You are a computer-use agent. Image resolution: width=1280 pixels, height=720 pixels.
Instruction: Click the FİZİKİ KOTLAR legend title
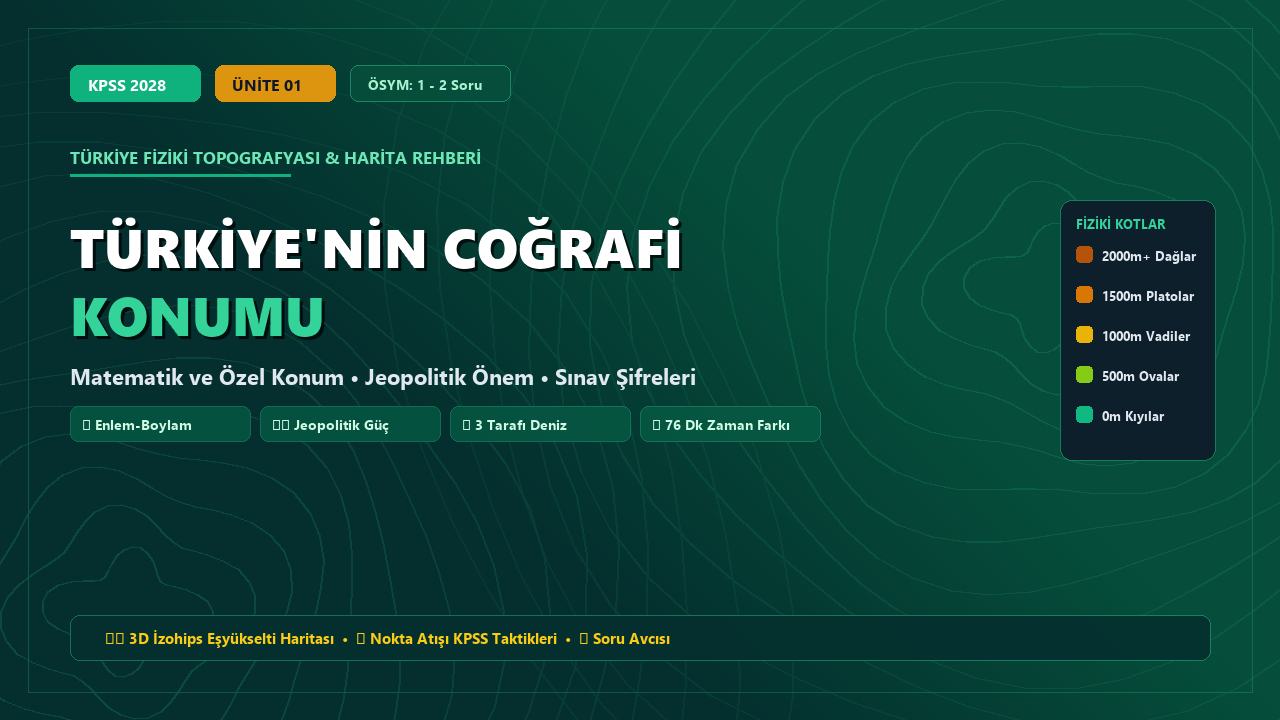1120,224
